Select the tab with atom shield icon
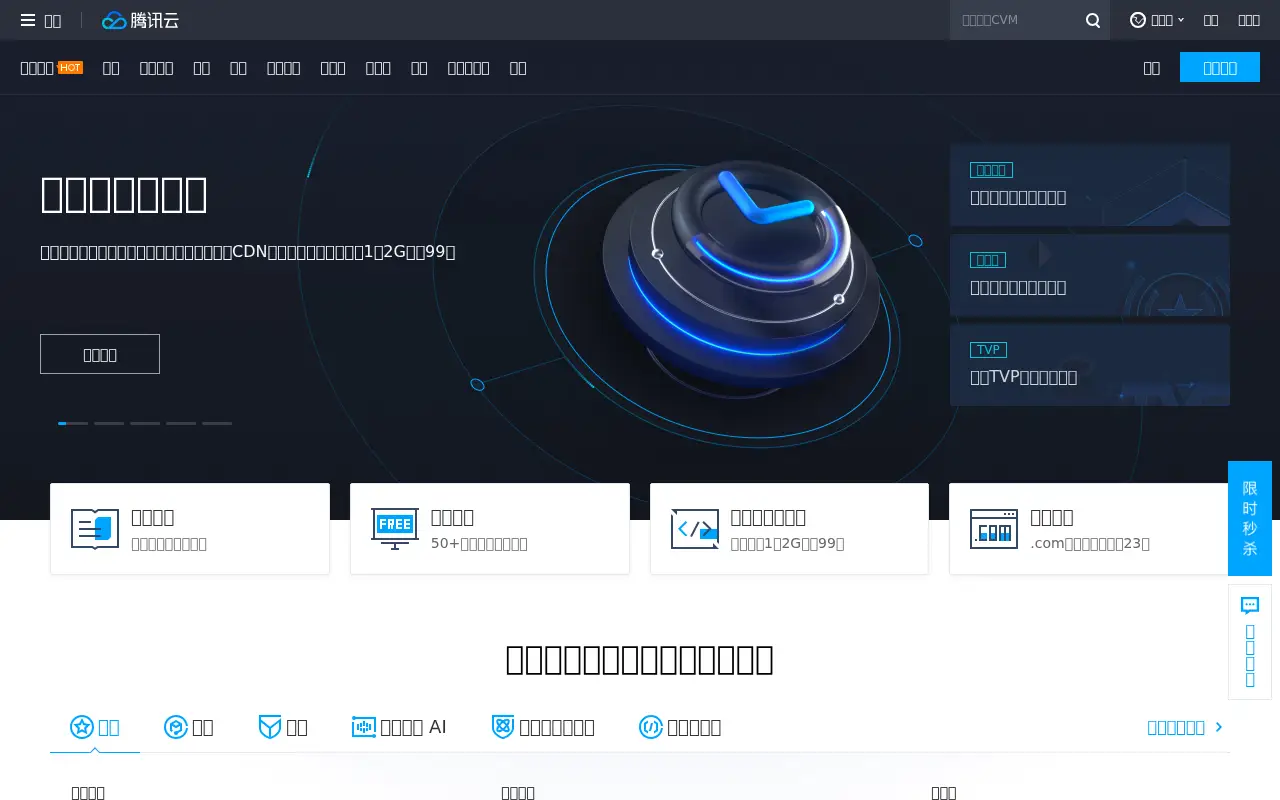Screen dimensions: 1280x800 [x=543, y=727]
